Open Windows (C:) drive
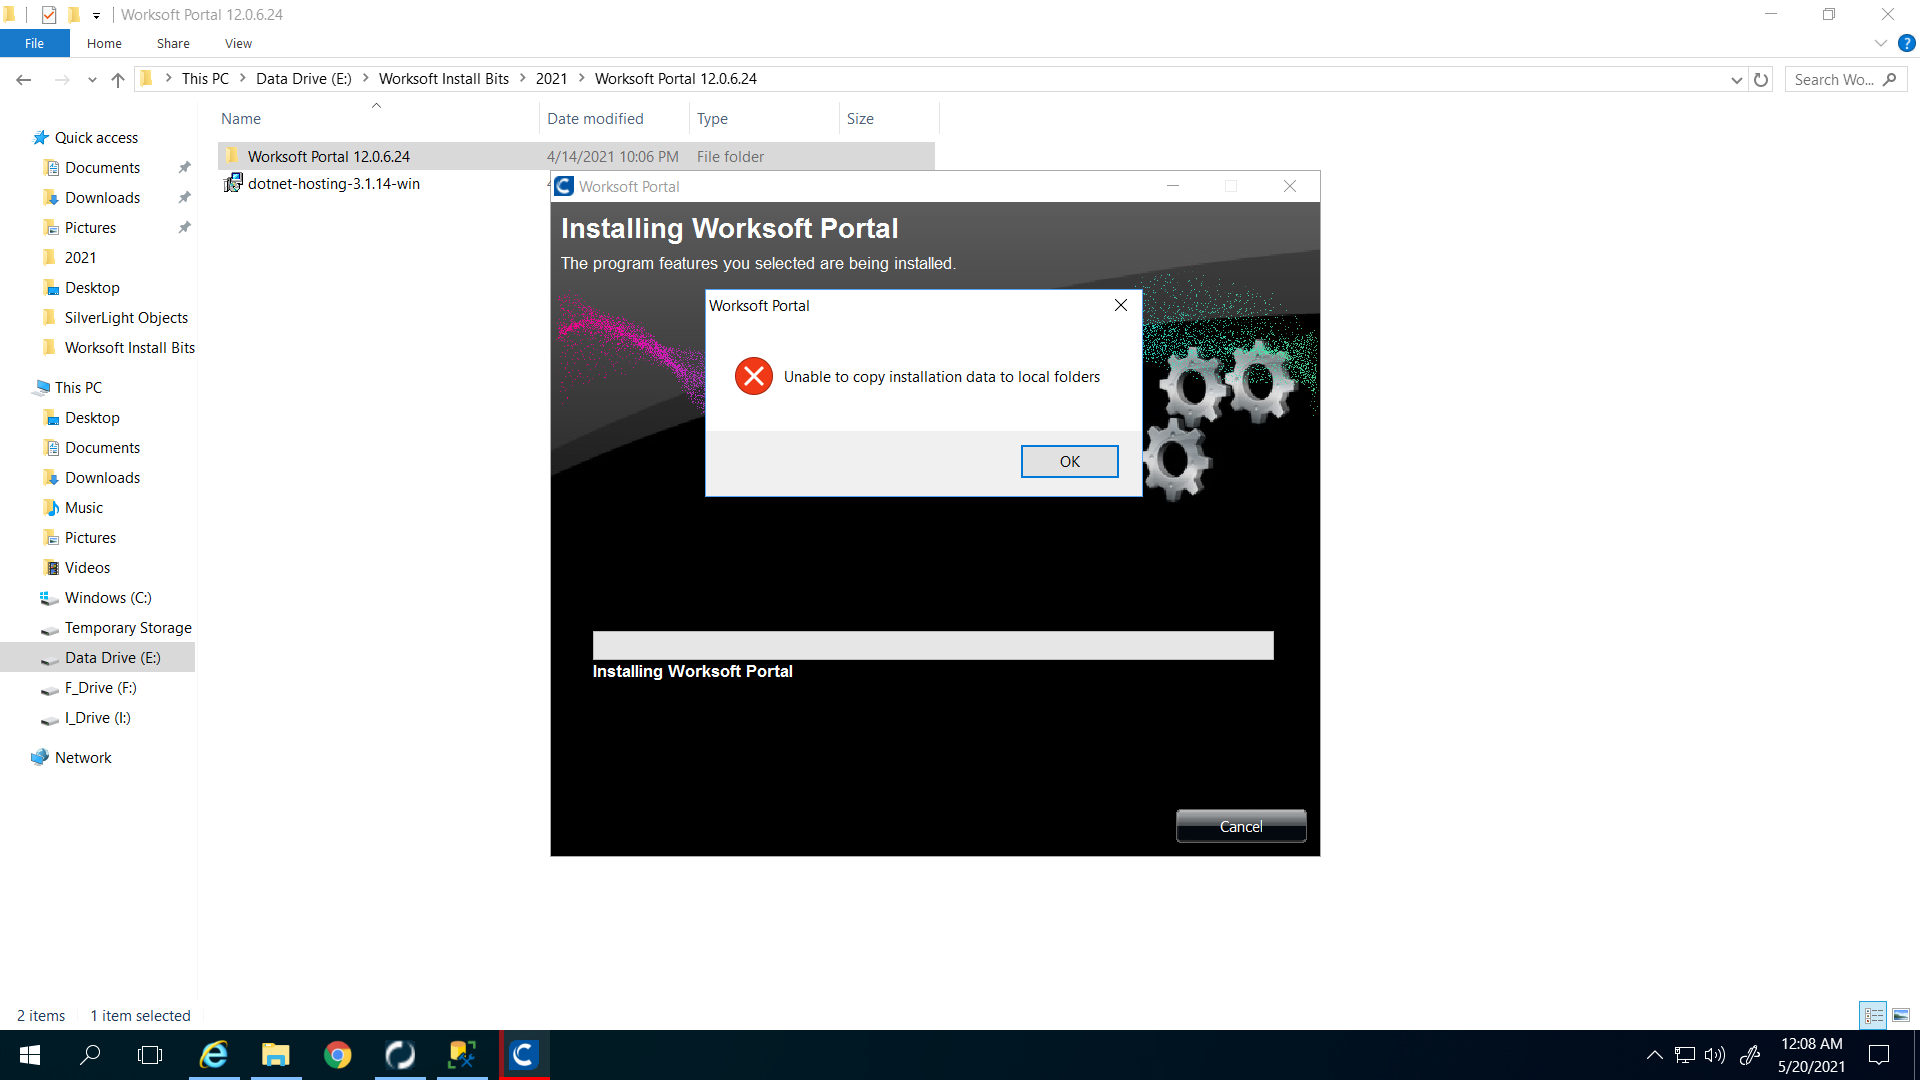1920x1080 pixels. coord(108,597)
